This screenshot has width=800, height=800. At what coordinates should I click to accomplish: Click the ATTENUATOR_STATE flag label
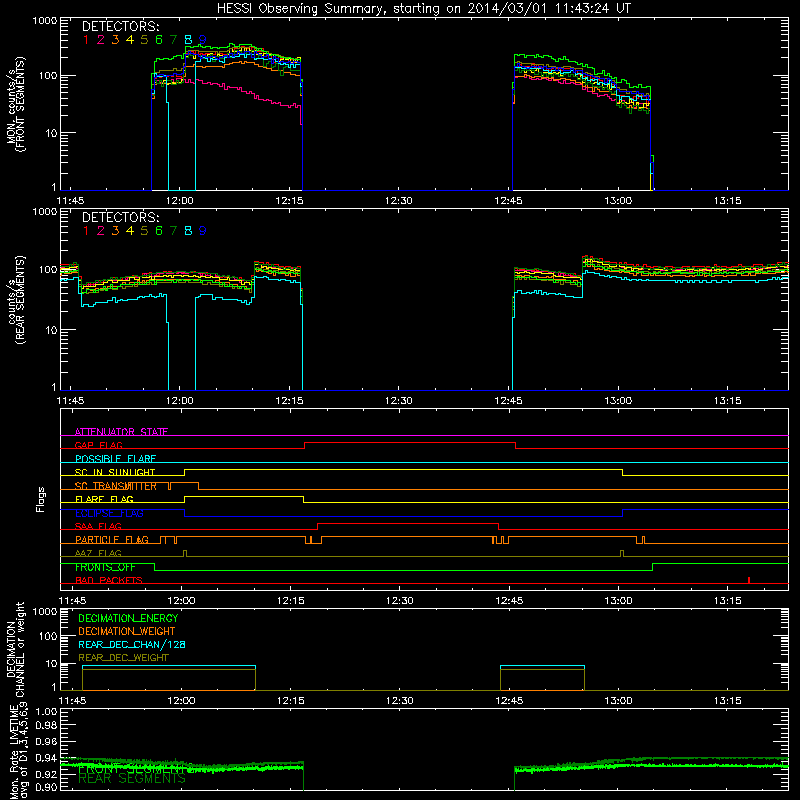(x=121, y=432)
